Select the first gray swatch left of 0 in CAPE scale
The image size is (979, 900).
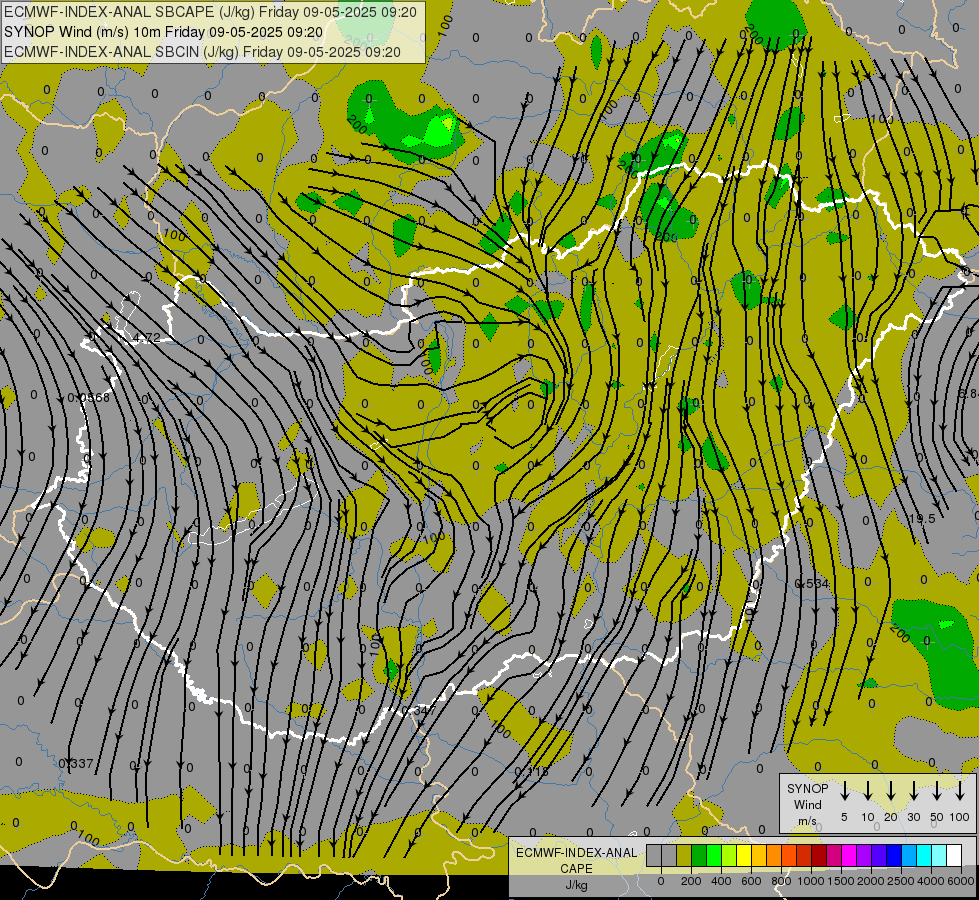tap(654, 856)
